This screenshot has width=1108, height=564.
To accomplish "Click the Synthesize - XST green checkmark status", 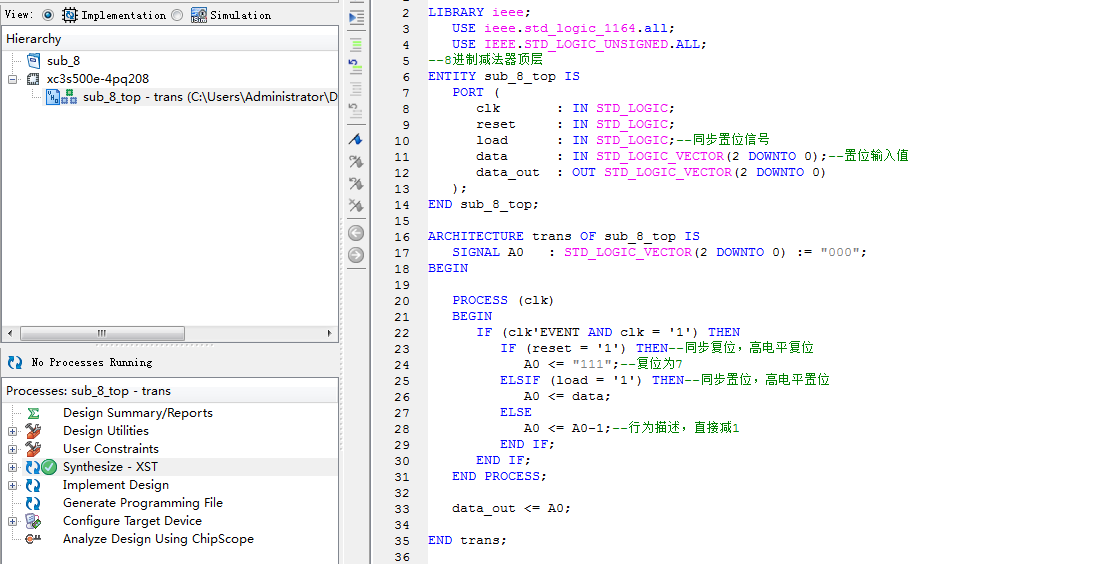I will coord(48,467).
